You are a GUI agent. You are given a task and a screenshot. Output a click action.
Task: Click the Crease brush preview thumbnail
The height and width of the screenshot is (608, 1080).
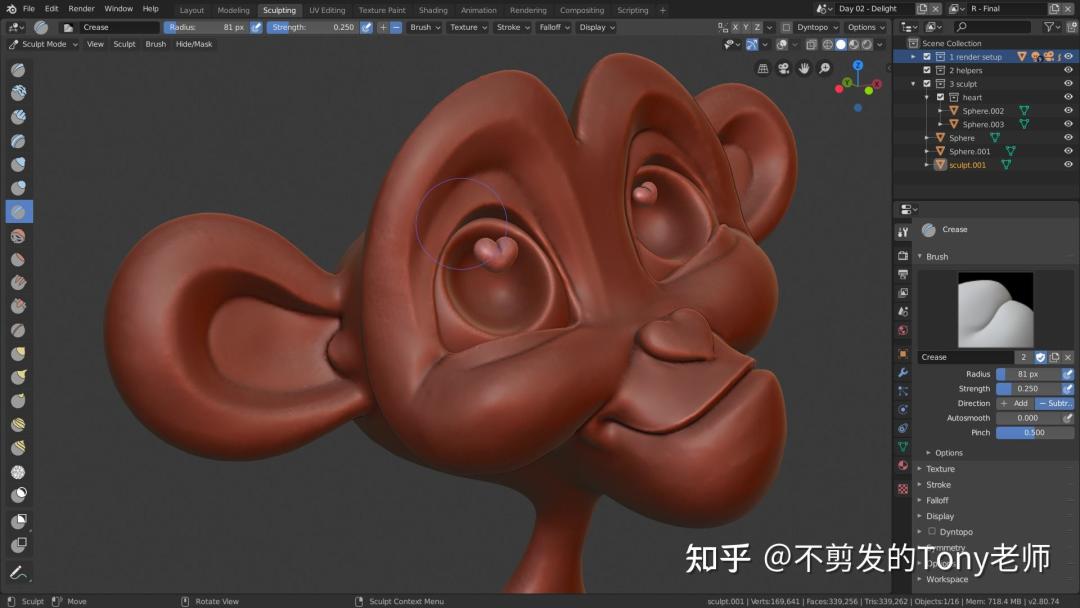(x=995, y=309)
